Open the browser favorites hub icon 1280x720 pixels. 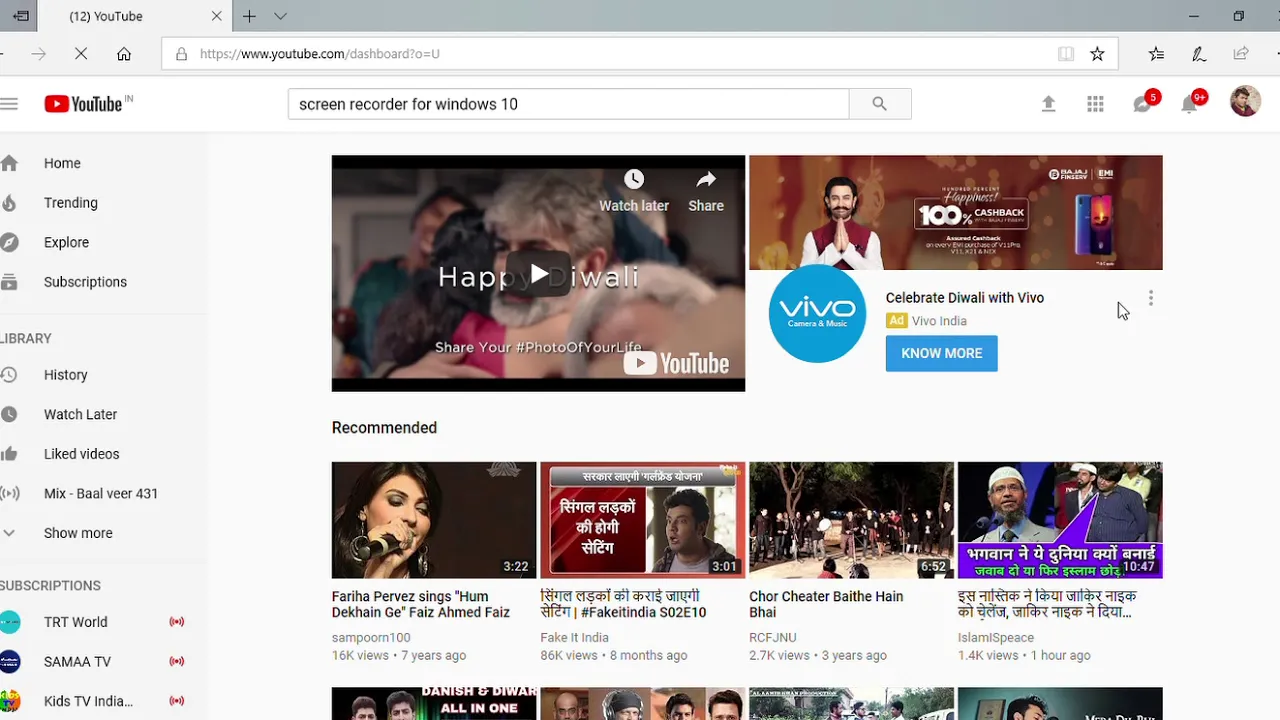point(1156,54)
